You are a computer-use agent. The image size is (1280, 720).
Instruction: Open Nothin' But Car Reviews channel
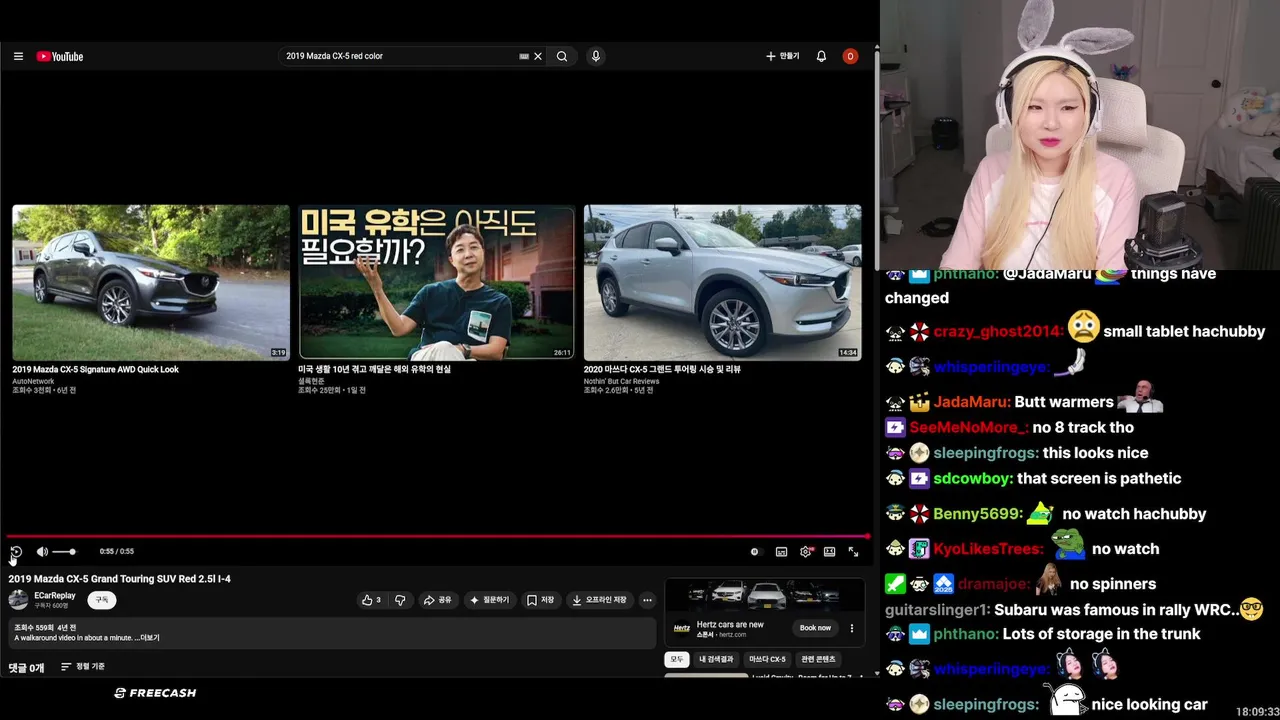(x=622, y=381)
